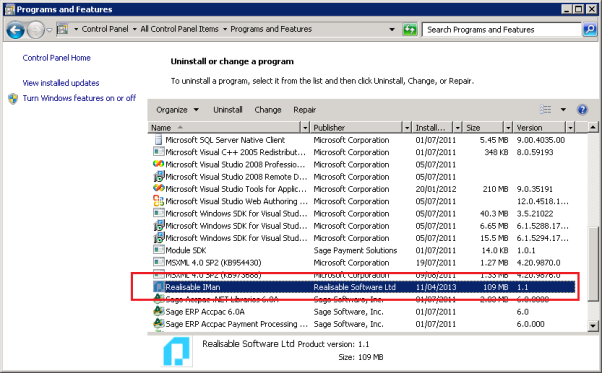Image resolution: width=602 pixels, height=373 pixels.
Task: Click the scroll down arrow of the list
Action: (593, 326)
